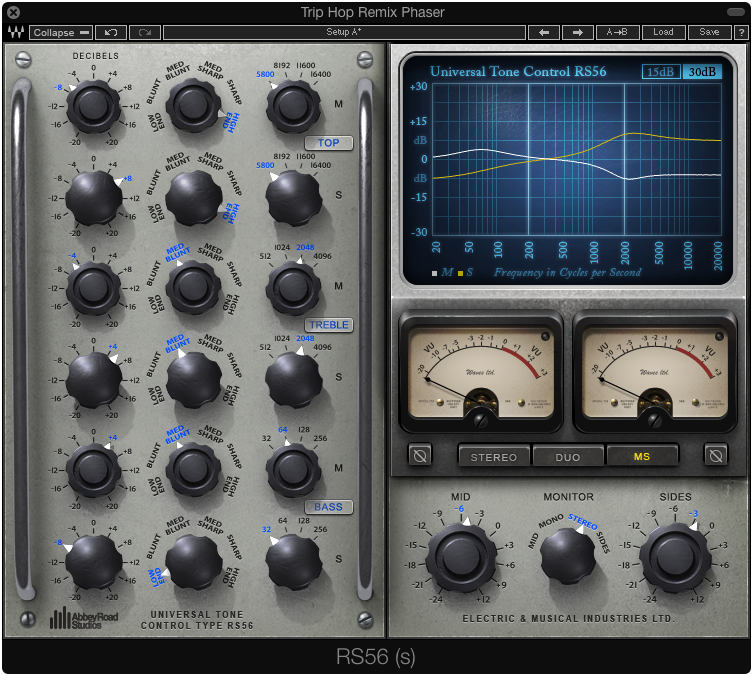Click the Abbey Road Studios logo

pos(84,618)
